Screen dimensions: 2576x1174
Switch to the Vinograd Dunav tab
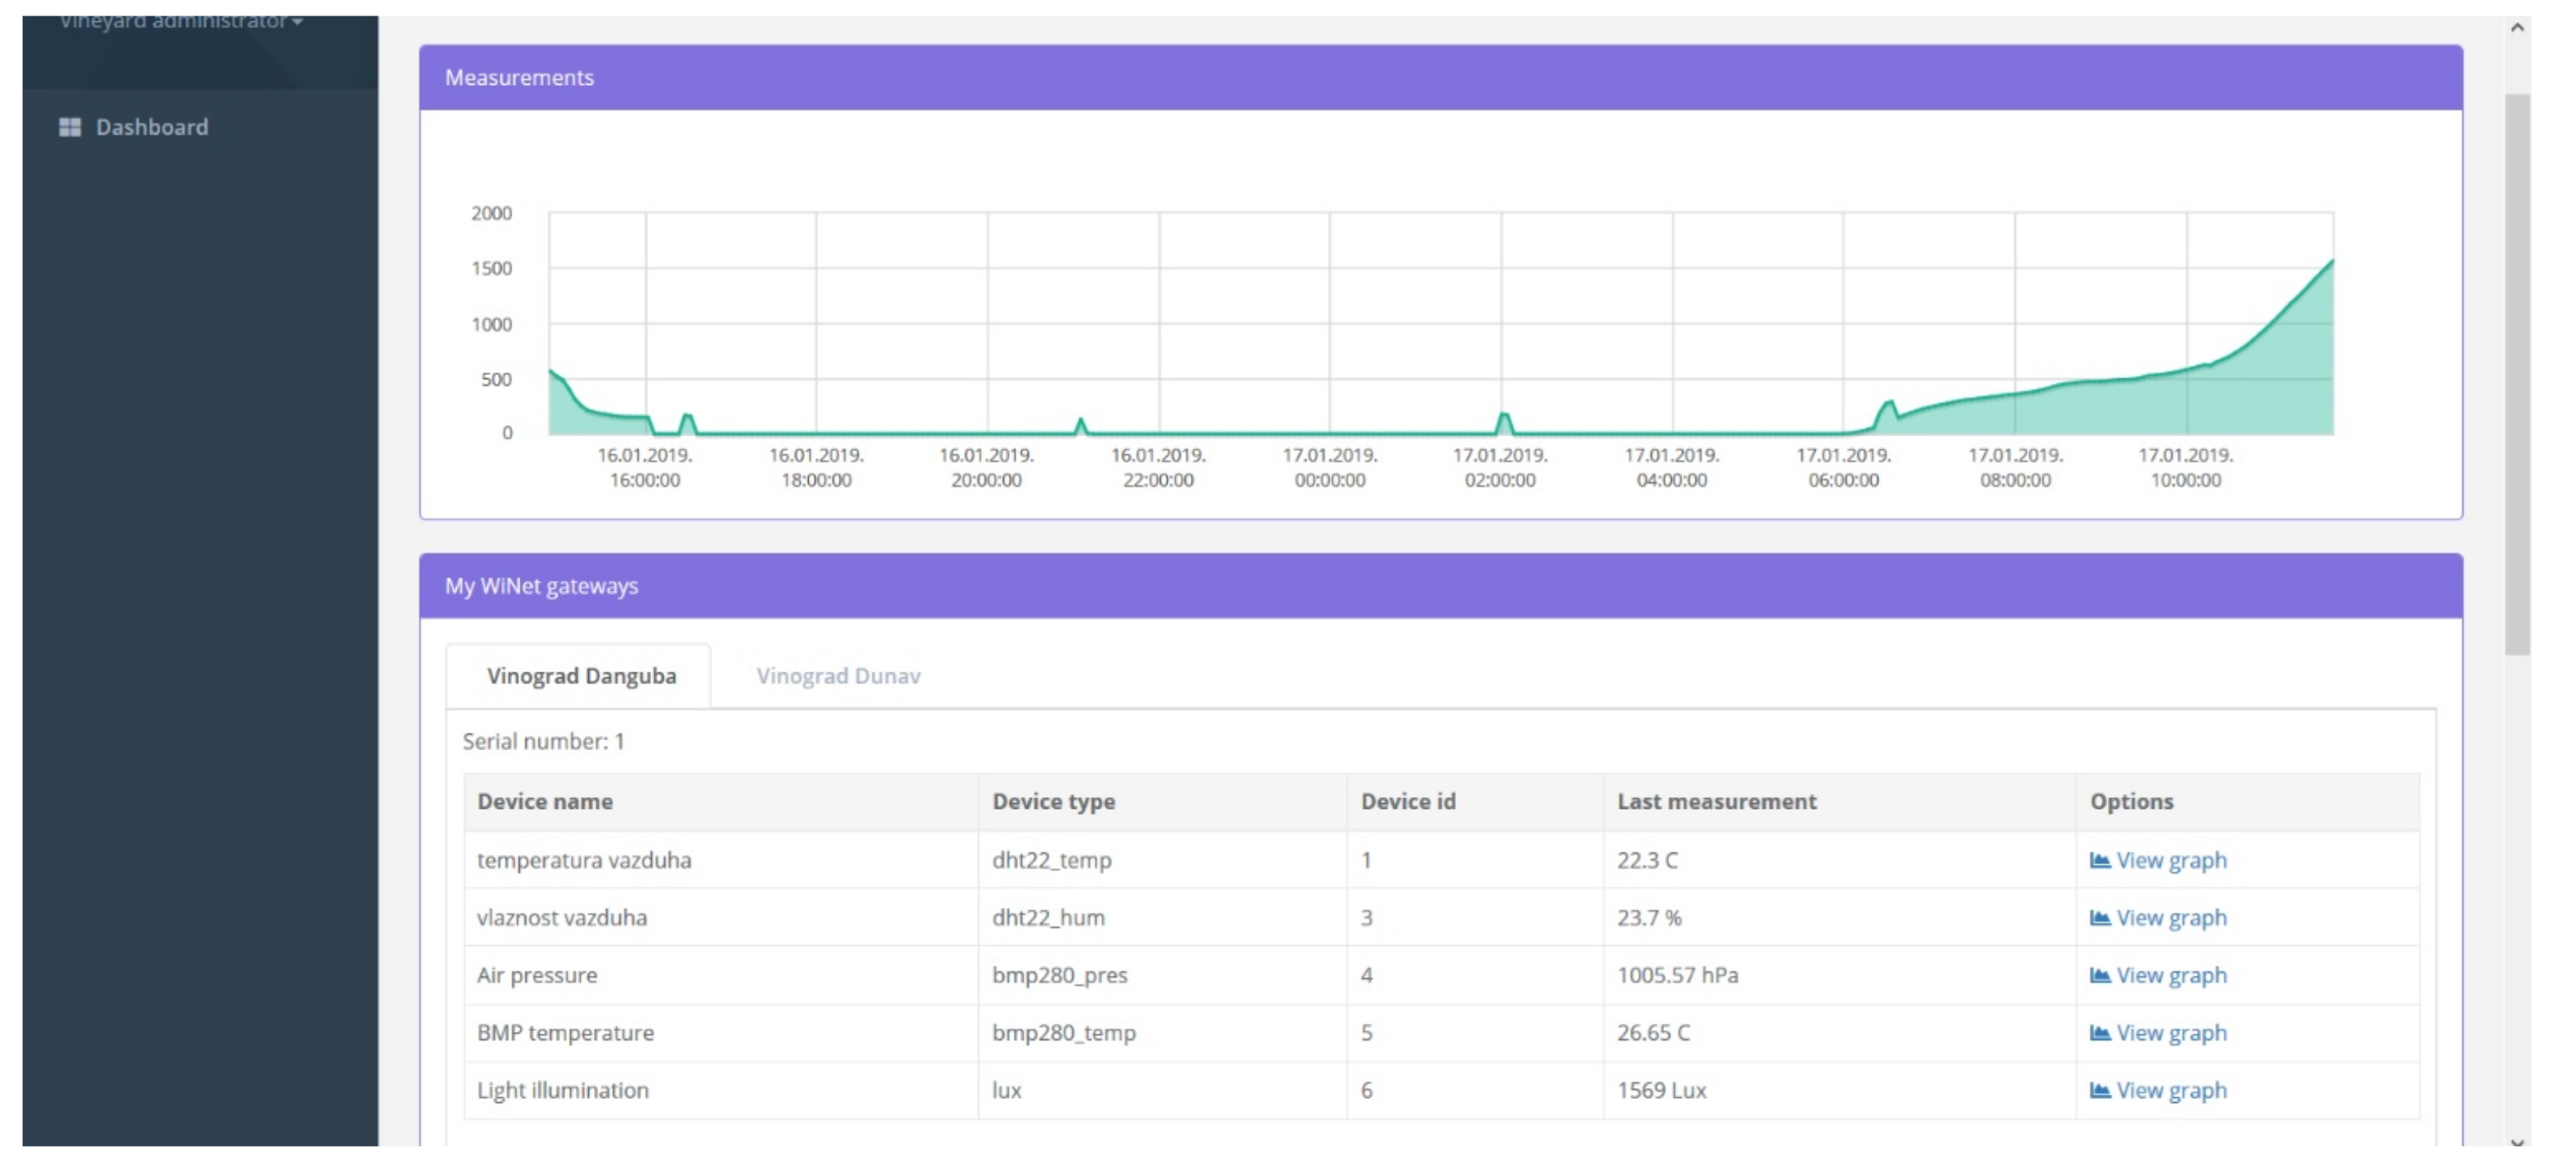pyautogui.click(x=838, y=676)
